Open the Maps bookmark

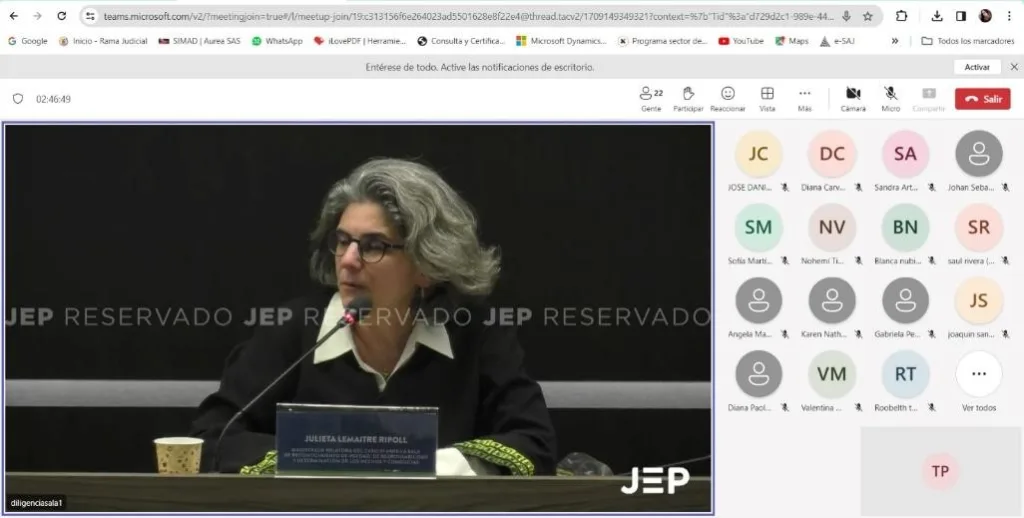point(792,40)
